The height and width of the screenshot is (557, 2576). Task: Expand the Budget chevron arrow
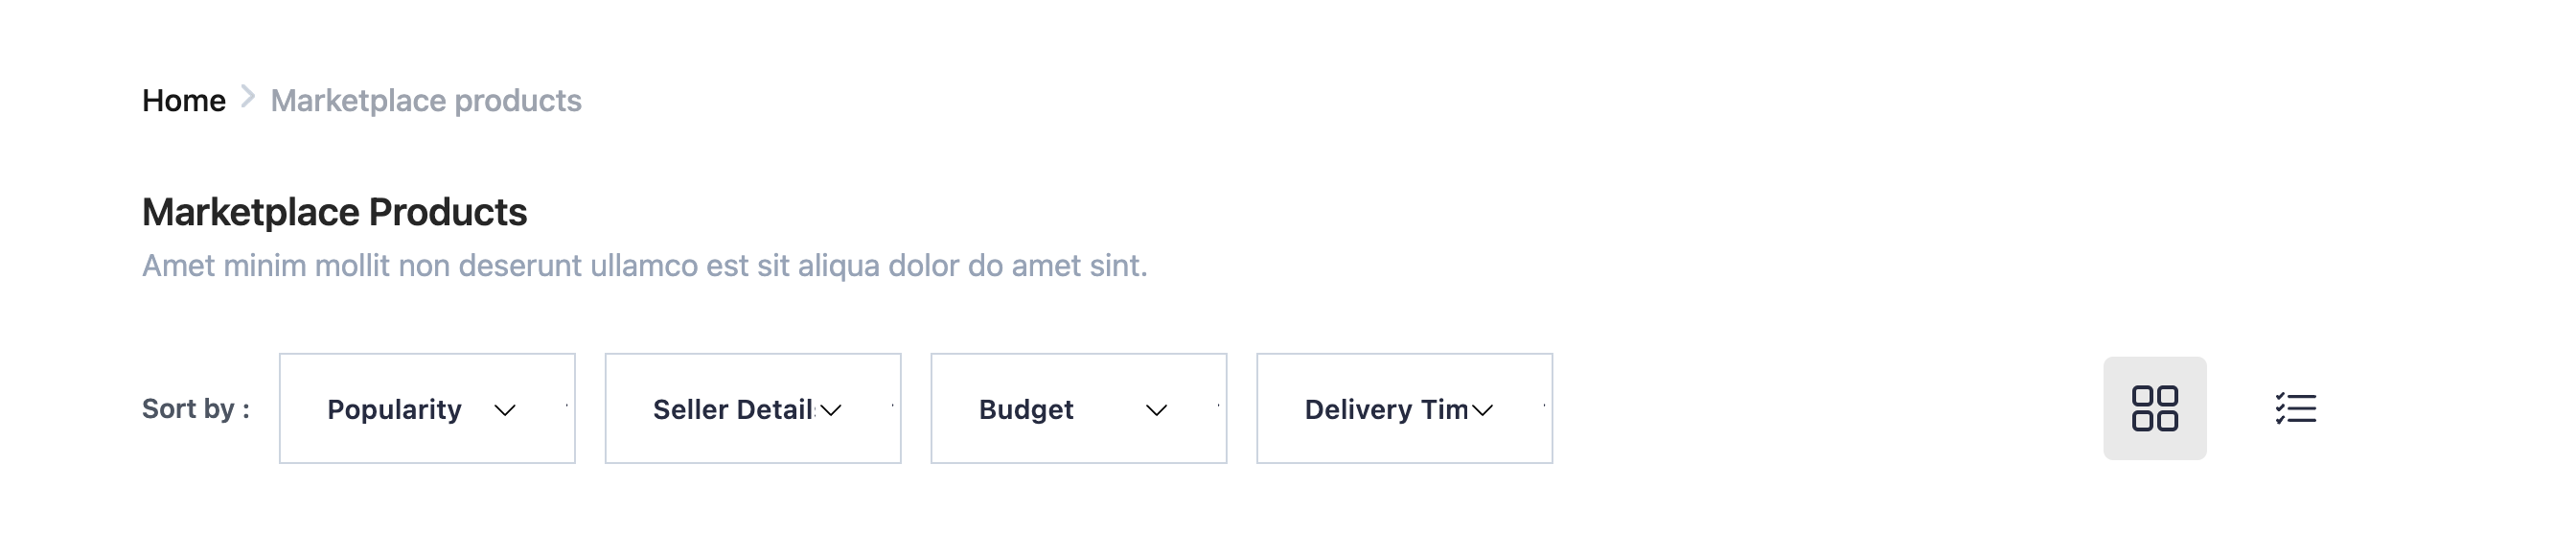click(1156, 410)
